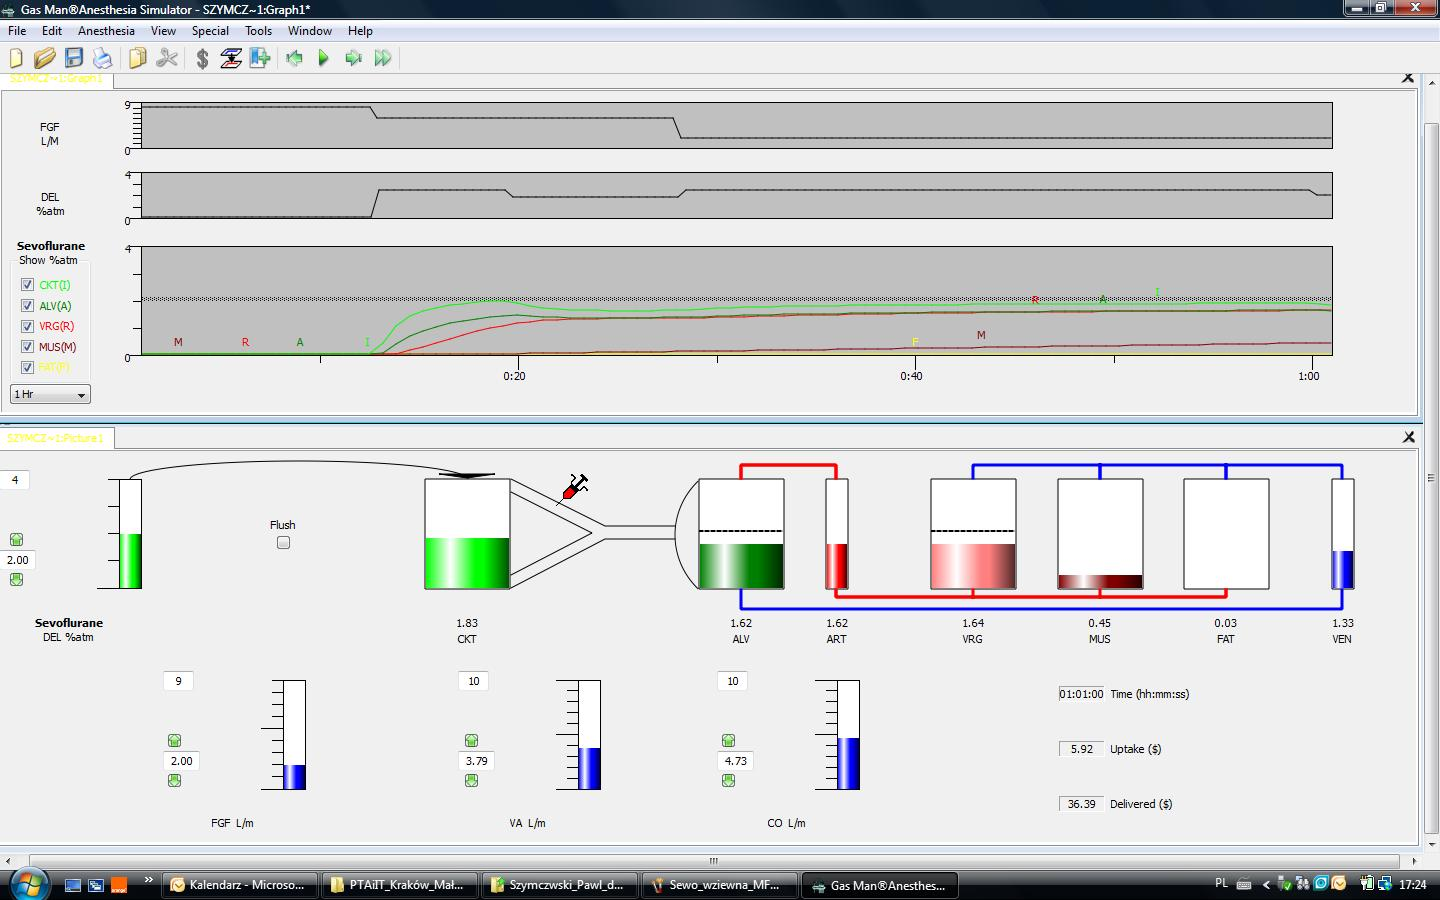Click the VA value field showing 3.79
This screenshot has height=900, width=1440.
coord(477,761)
